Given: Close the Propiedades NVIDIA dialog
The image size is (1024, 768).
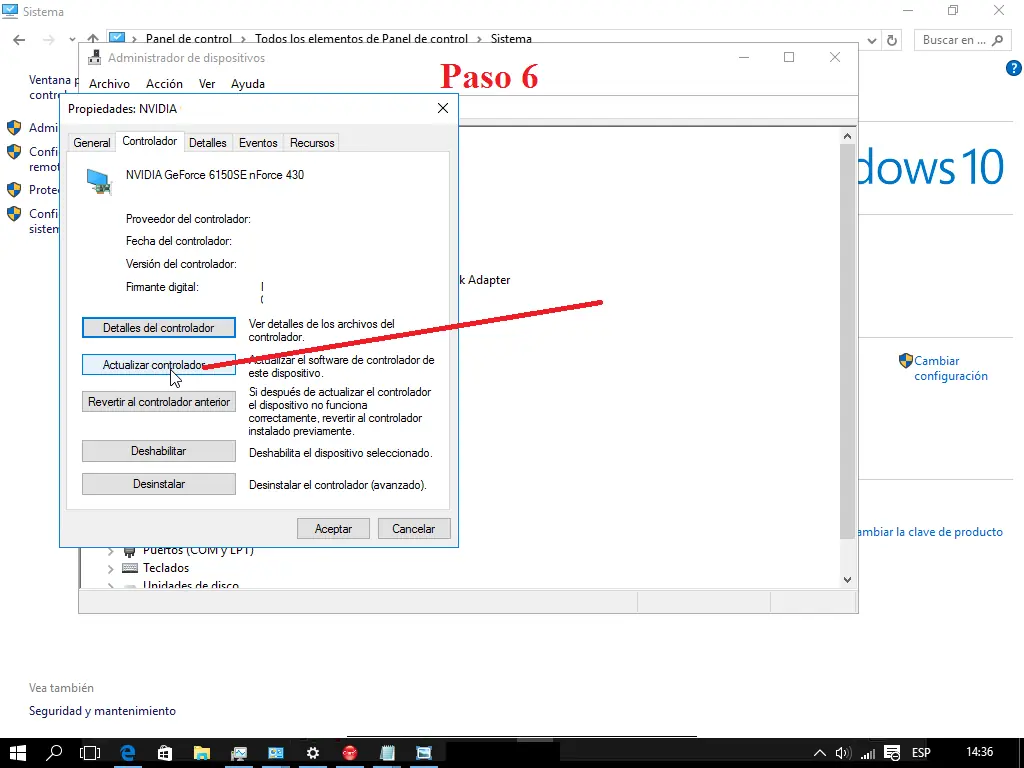Looking at the screenshot, I should tap(443, 108).
